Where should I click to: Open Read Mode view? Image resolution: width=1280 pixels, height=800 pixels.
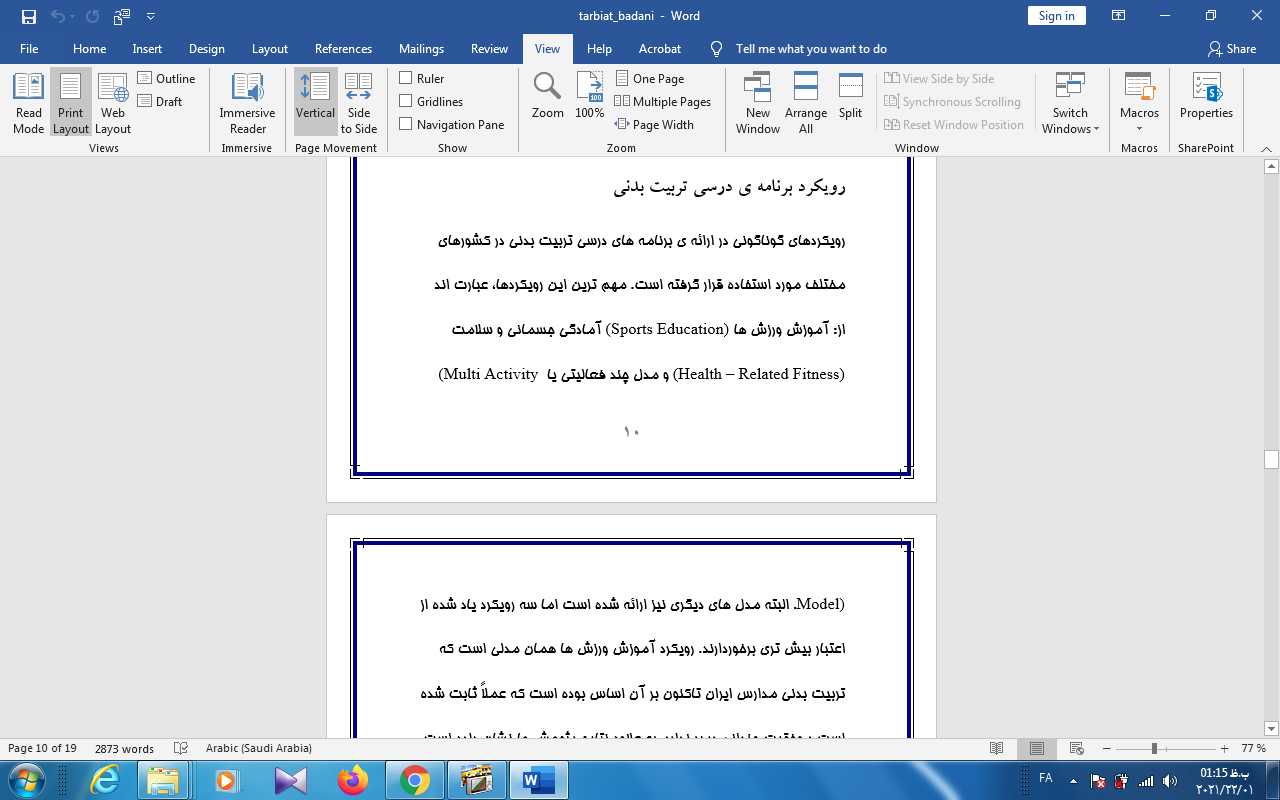(x=28, y=102)
